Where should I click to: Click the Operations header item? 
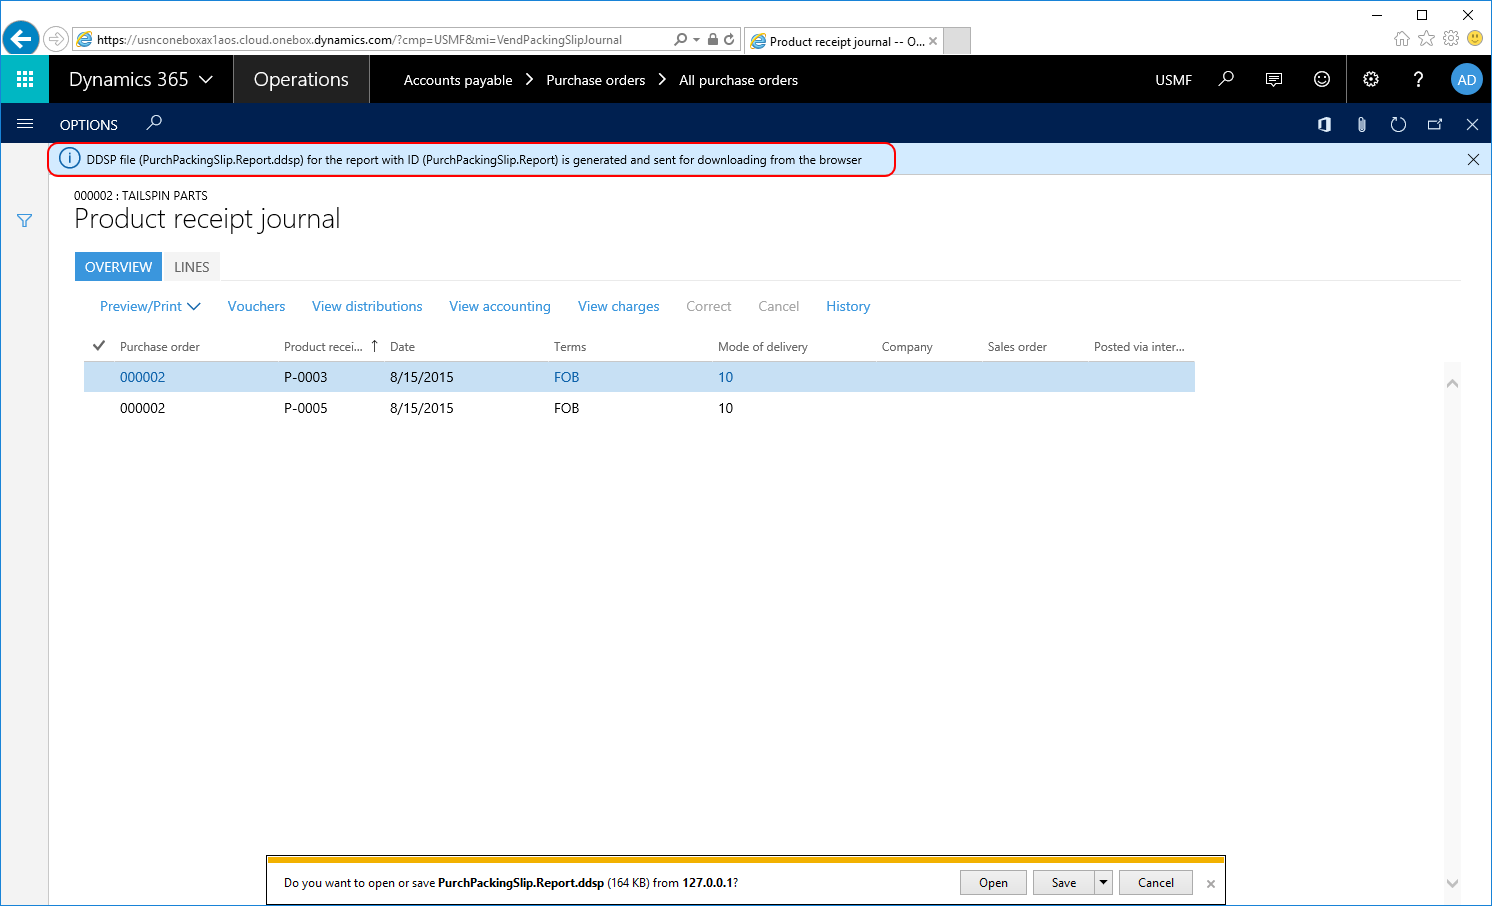click(301, 79)
